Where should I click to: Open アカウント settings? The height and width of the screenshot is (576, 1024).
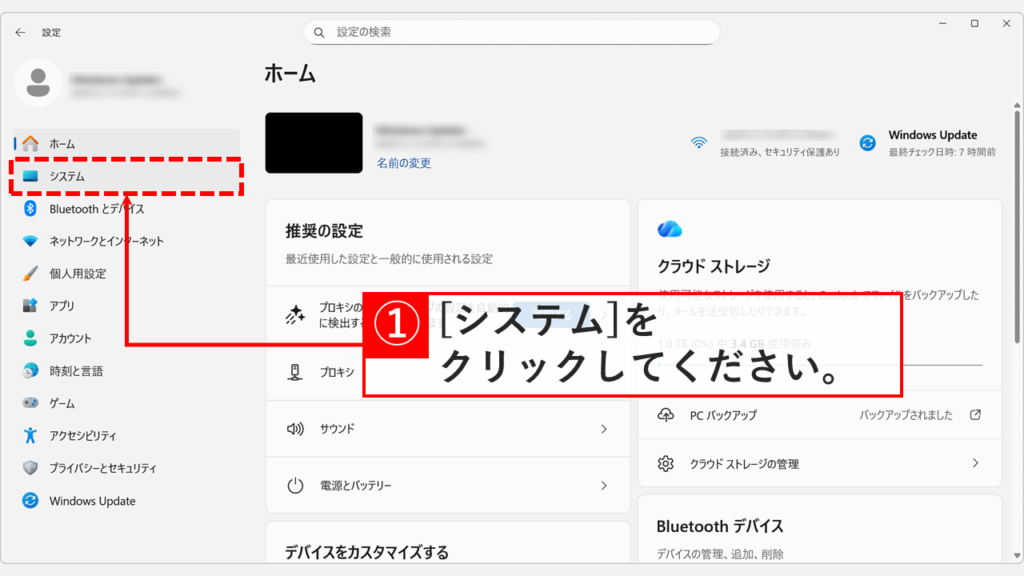(x=80, y=336)
